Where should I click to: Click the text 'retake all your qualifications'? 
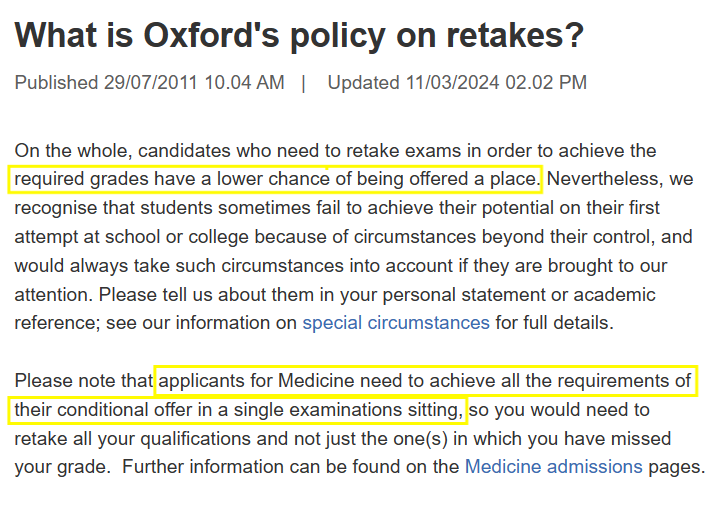coord(130,439)
